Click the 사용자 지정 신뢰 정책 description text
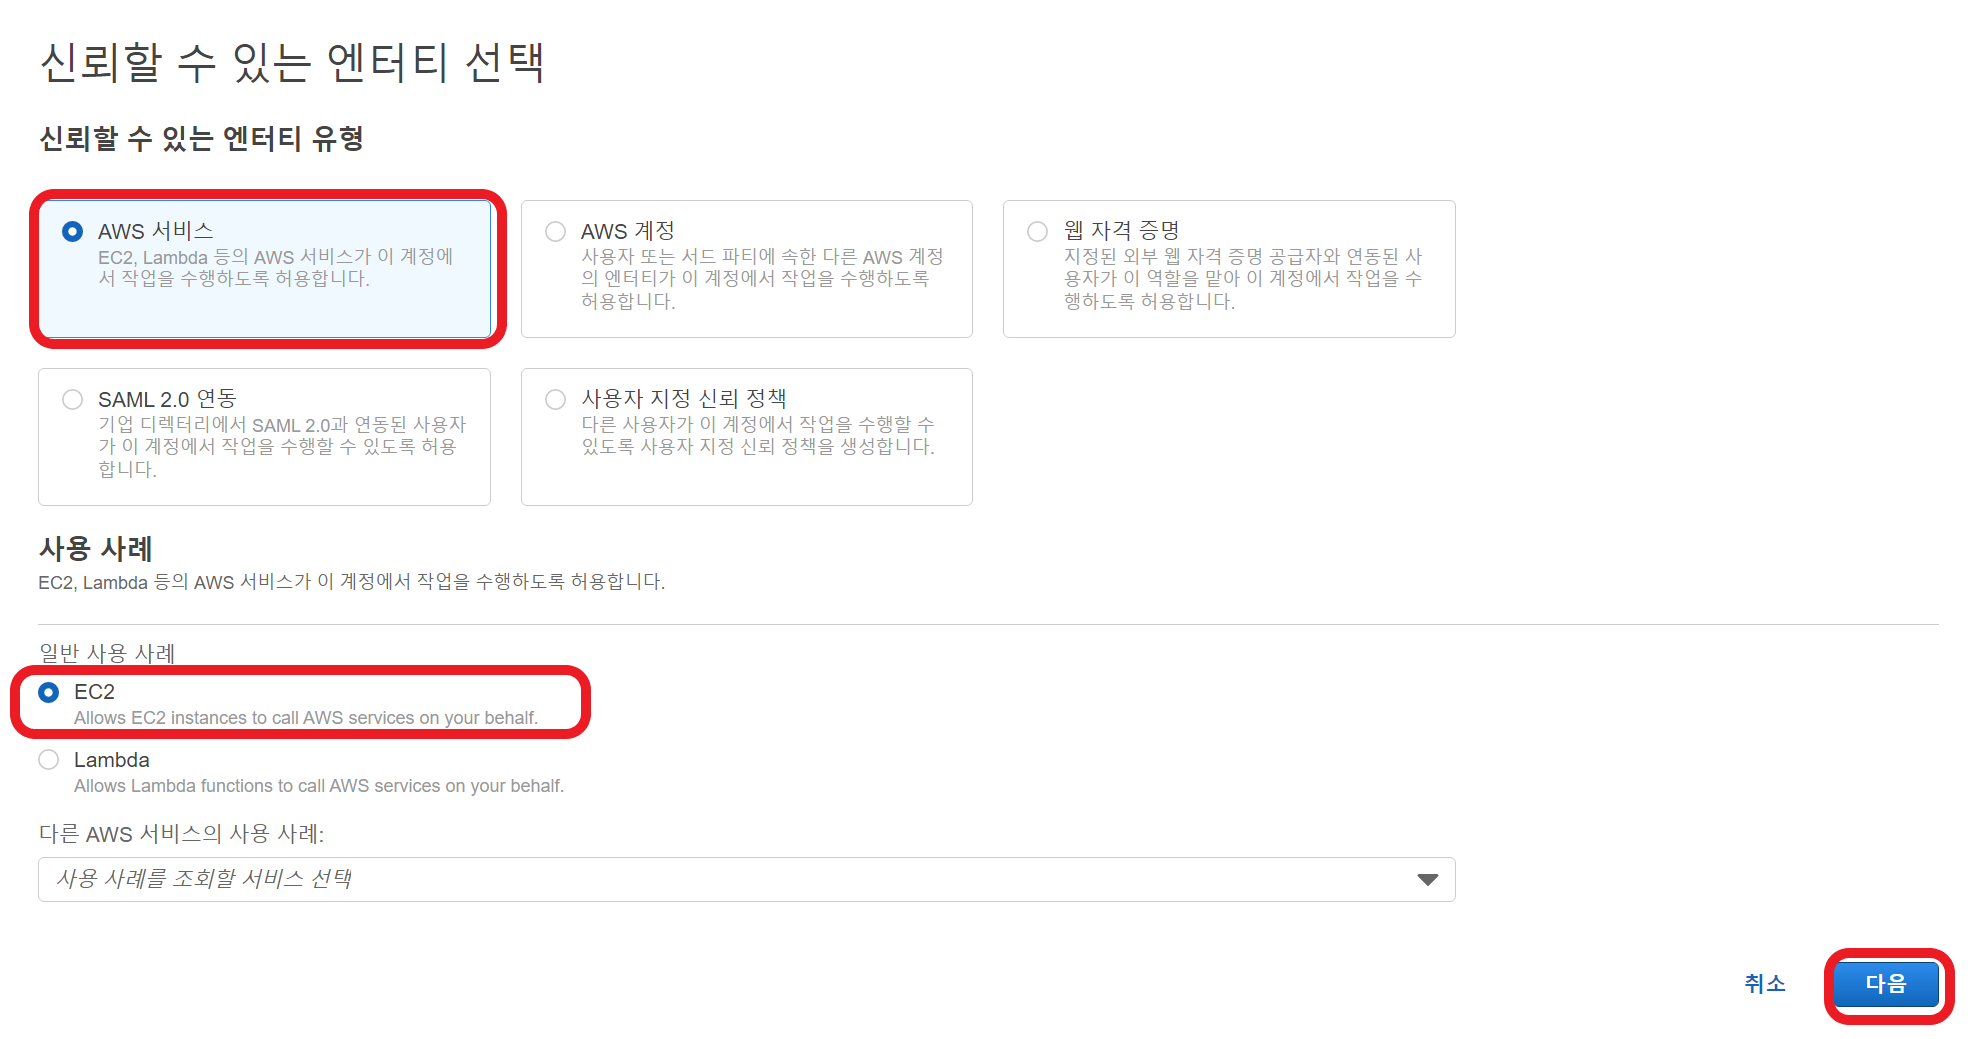Viewport: 1971px width, 1039px height. [x=758, y=436]
